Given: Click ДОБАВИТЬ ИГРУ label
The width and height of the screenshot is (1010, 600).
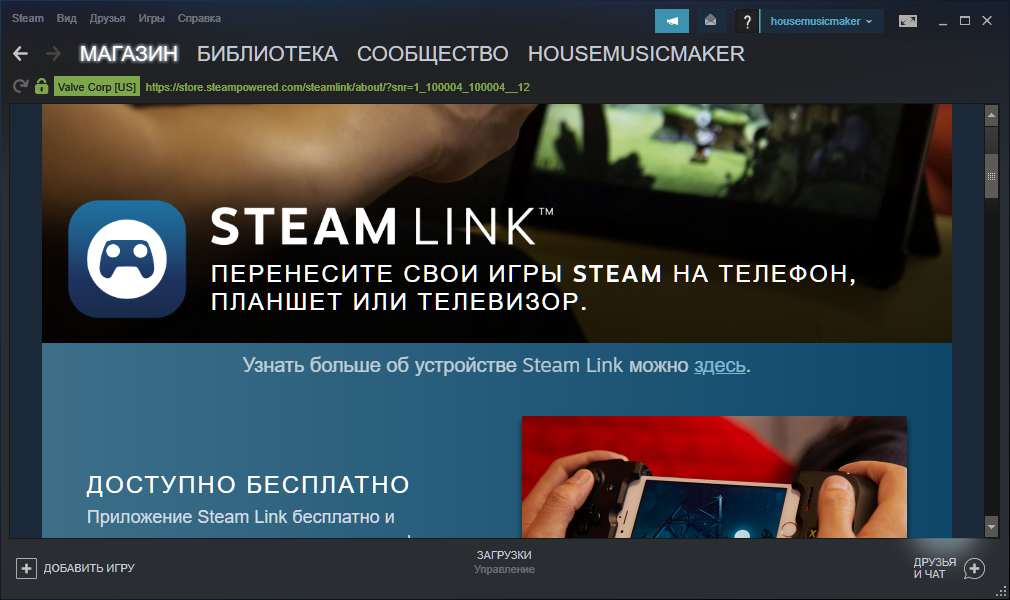Looking at the screenshot, I should click(89, 568).
